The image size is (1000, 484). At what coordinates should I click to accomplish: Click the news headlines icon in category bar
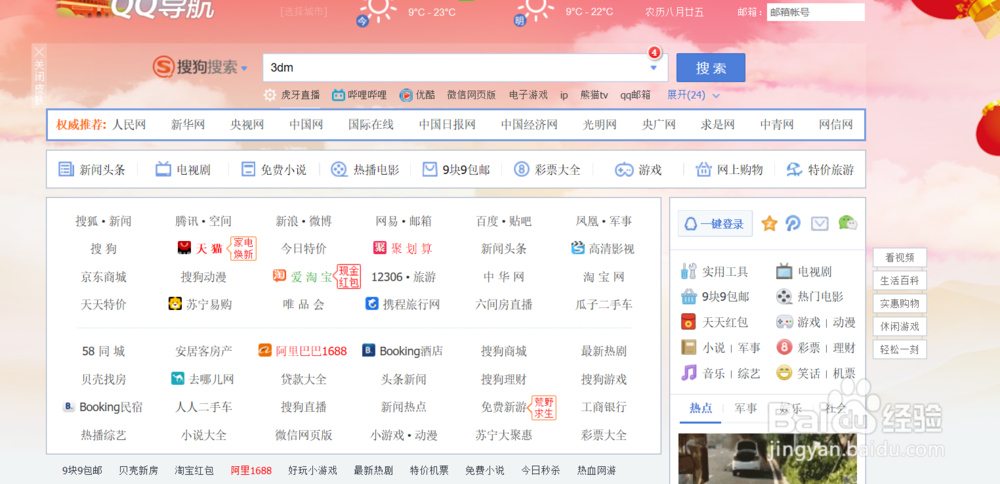click(x=66, y=170)
